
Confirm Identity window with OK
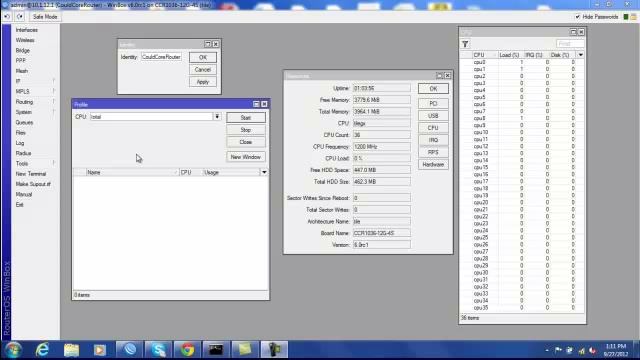click(x=203, y=58)
